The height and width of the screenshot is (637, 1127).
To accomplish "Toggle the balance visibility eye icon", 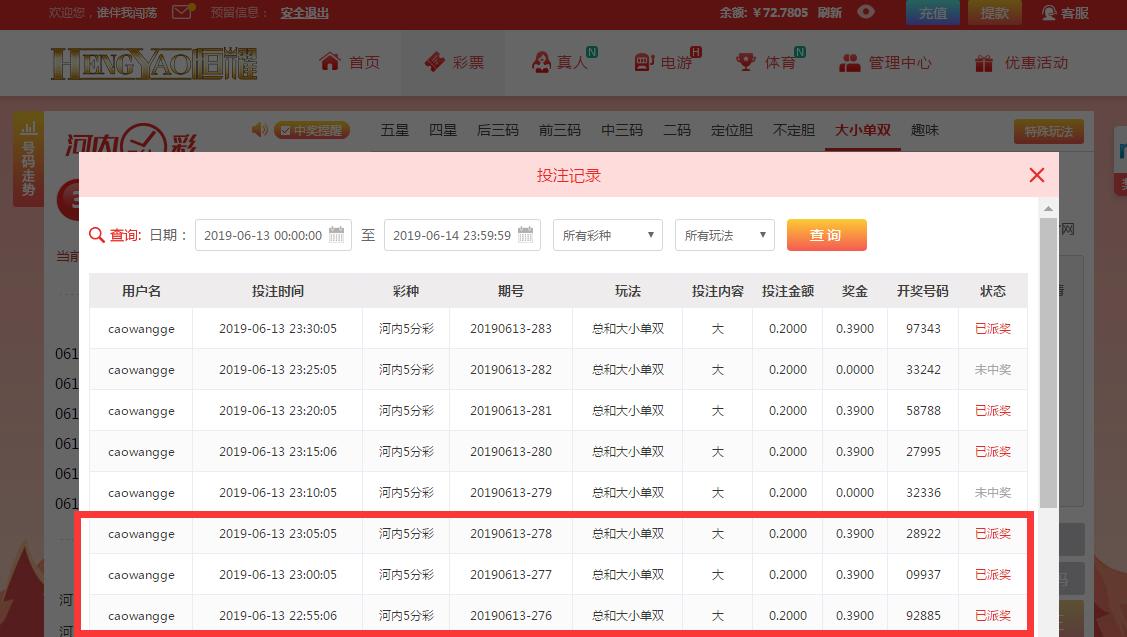I will [865, 12].
